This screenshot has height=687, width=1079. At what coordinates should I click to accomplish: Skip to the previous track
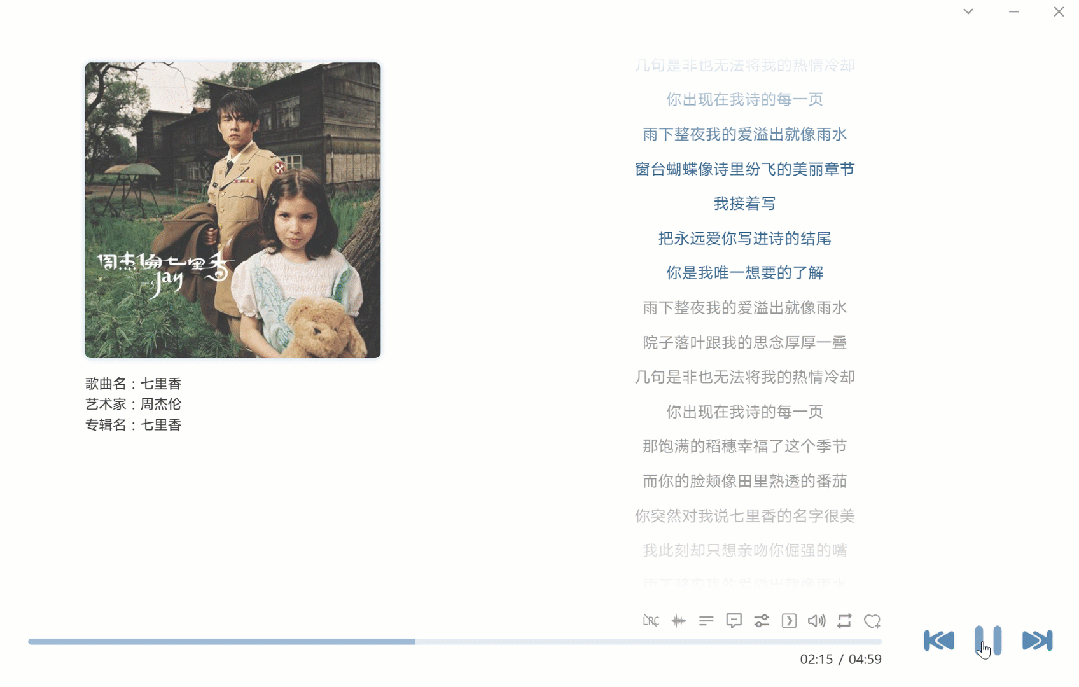938,641
